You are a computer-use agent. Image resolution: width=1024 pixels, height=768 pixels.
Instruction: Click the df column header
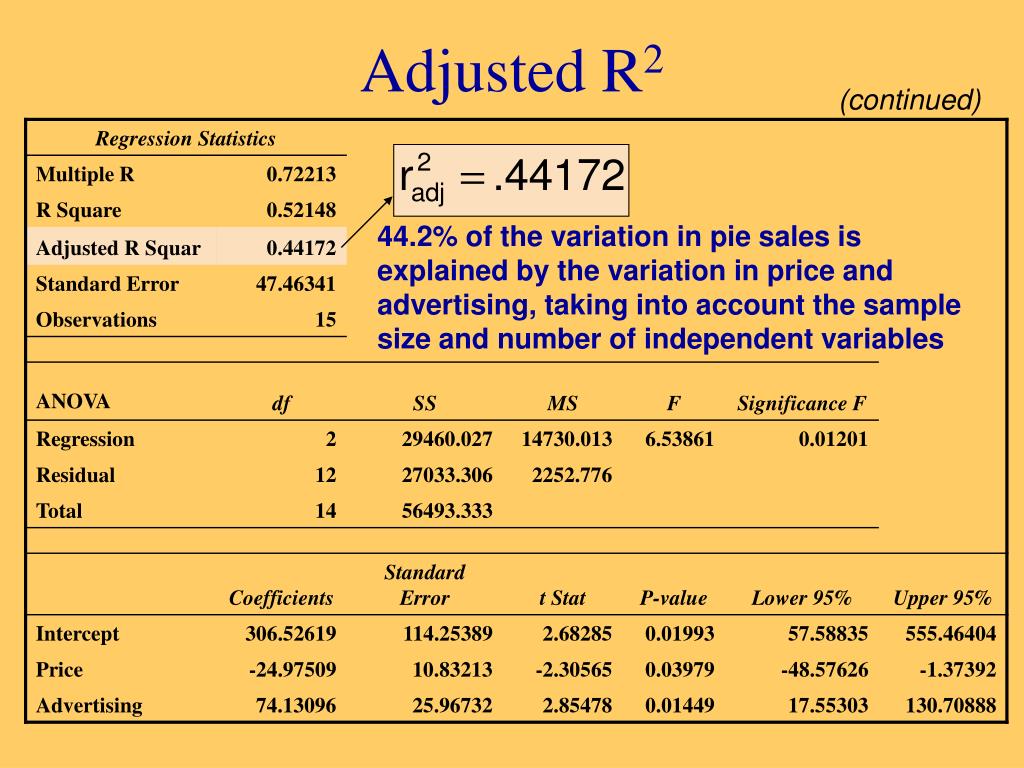click(x=281, y=404)
